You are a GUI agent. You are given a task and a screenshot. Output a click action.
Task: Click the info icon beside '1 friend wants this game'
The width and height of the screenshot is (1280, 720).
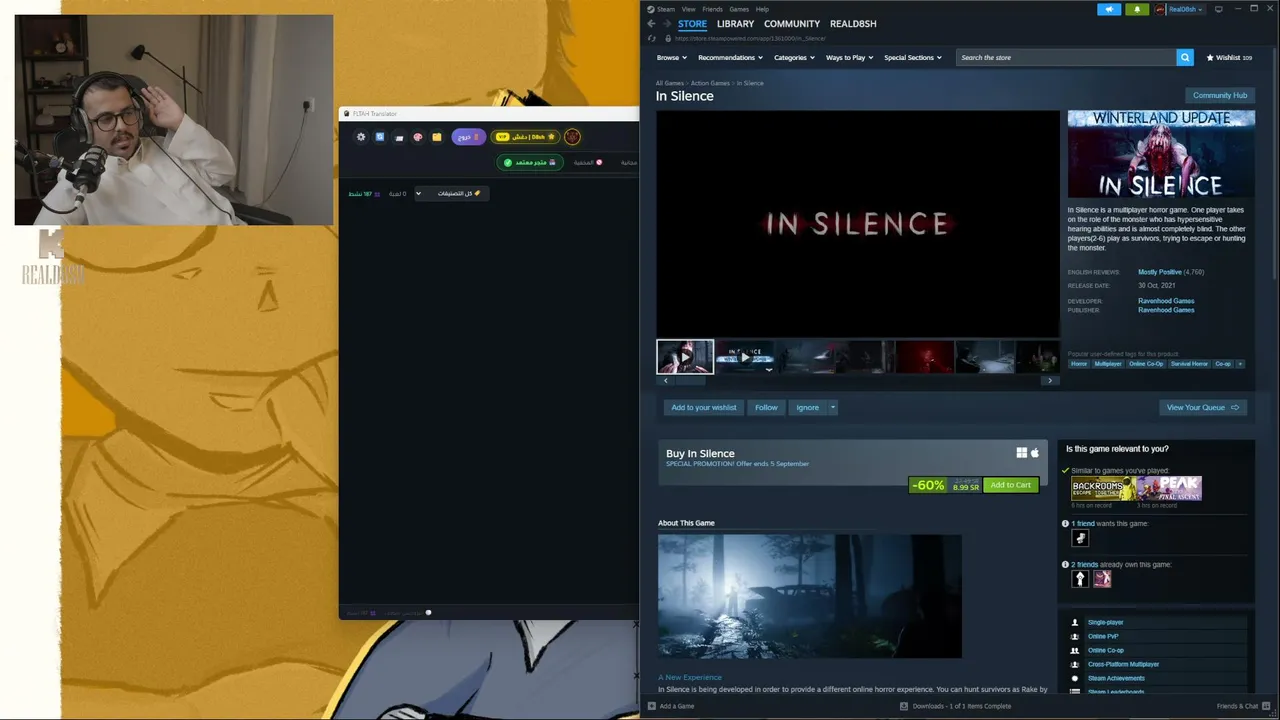pyautogui.click(x=1066, y=524)
